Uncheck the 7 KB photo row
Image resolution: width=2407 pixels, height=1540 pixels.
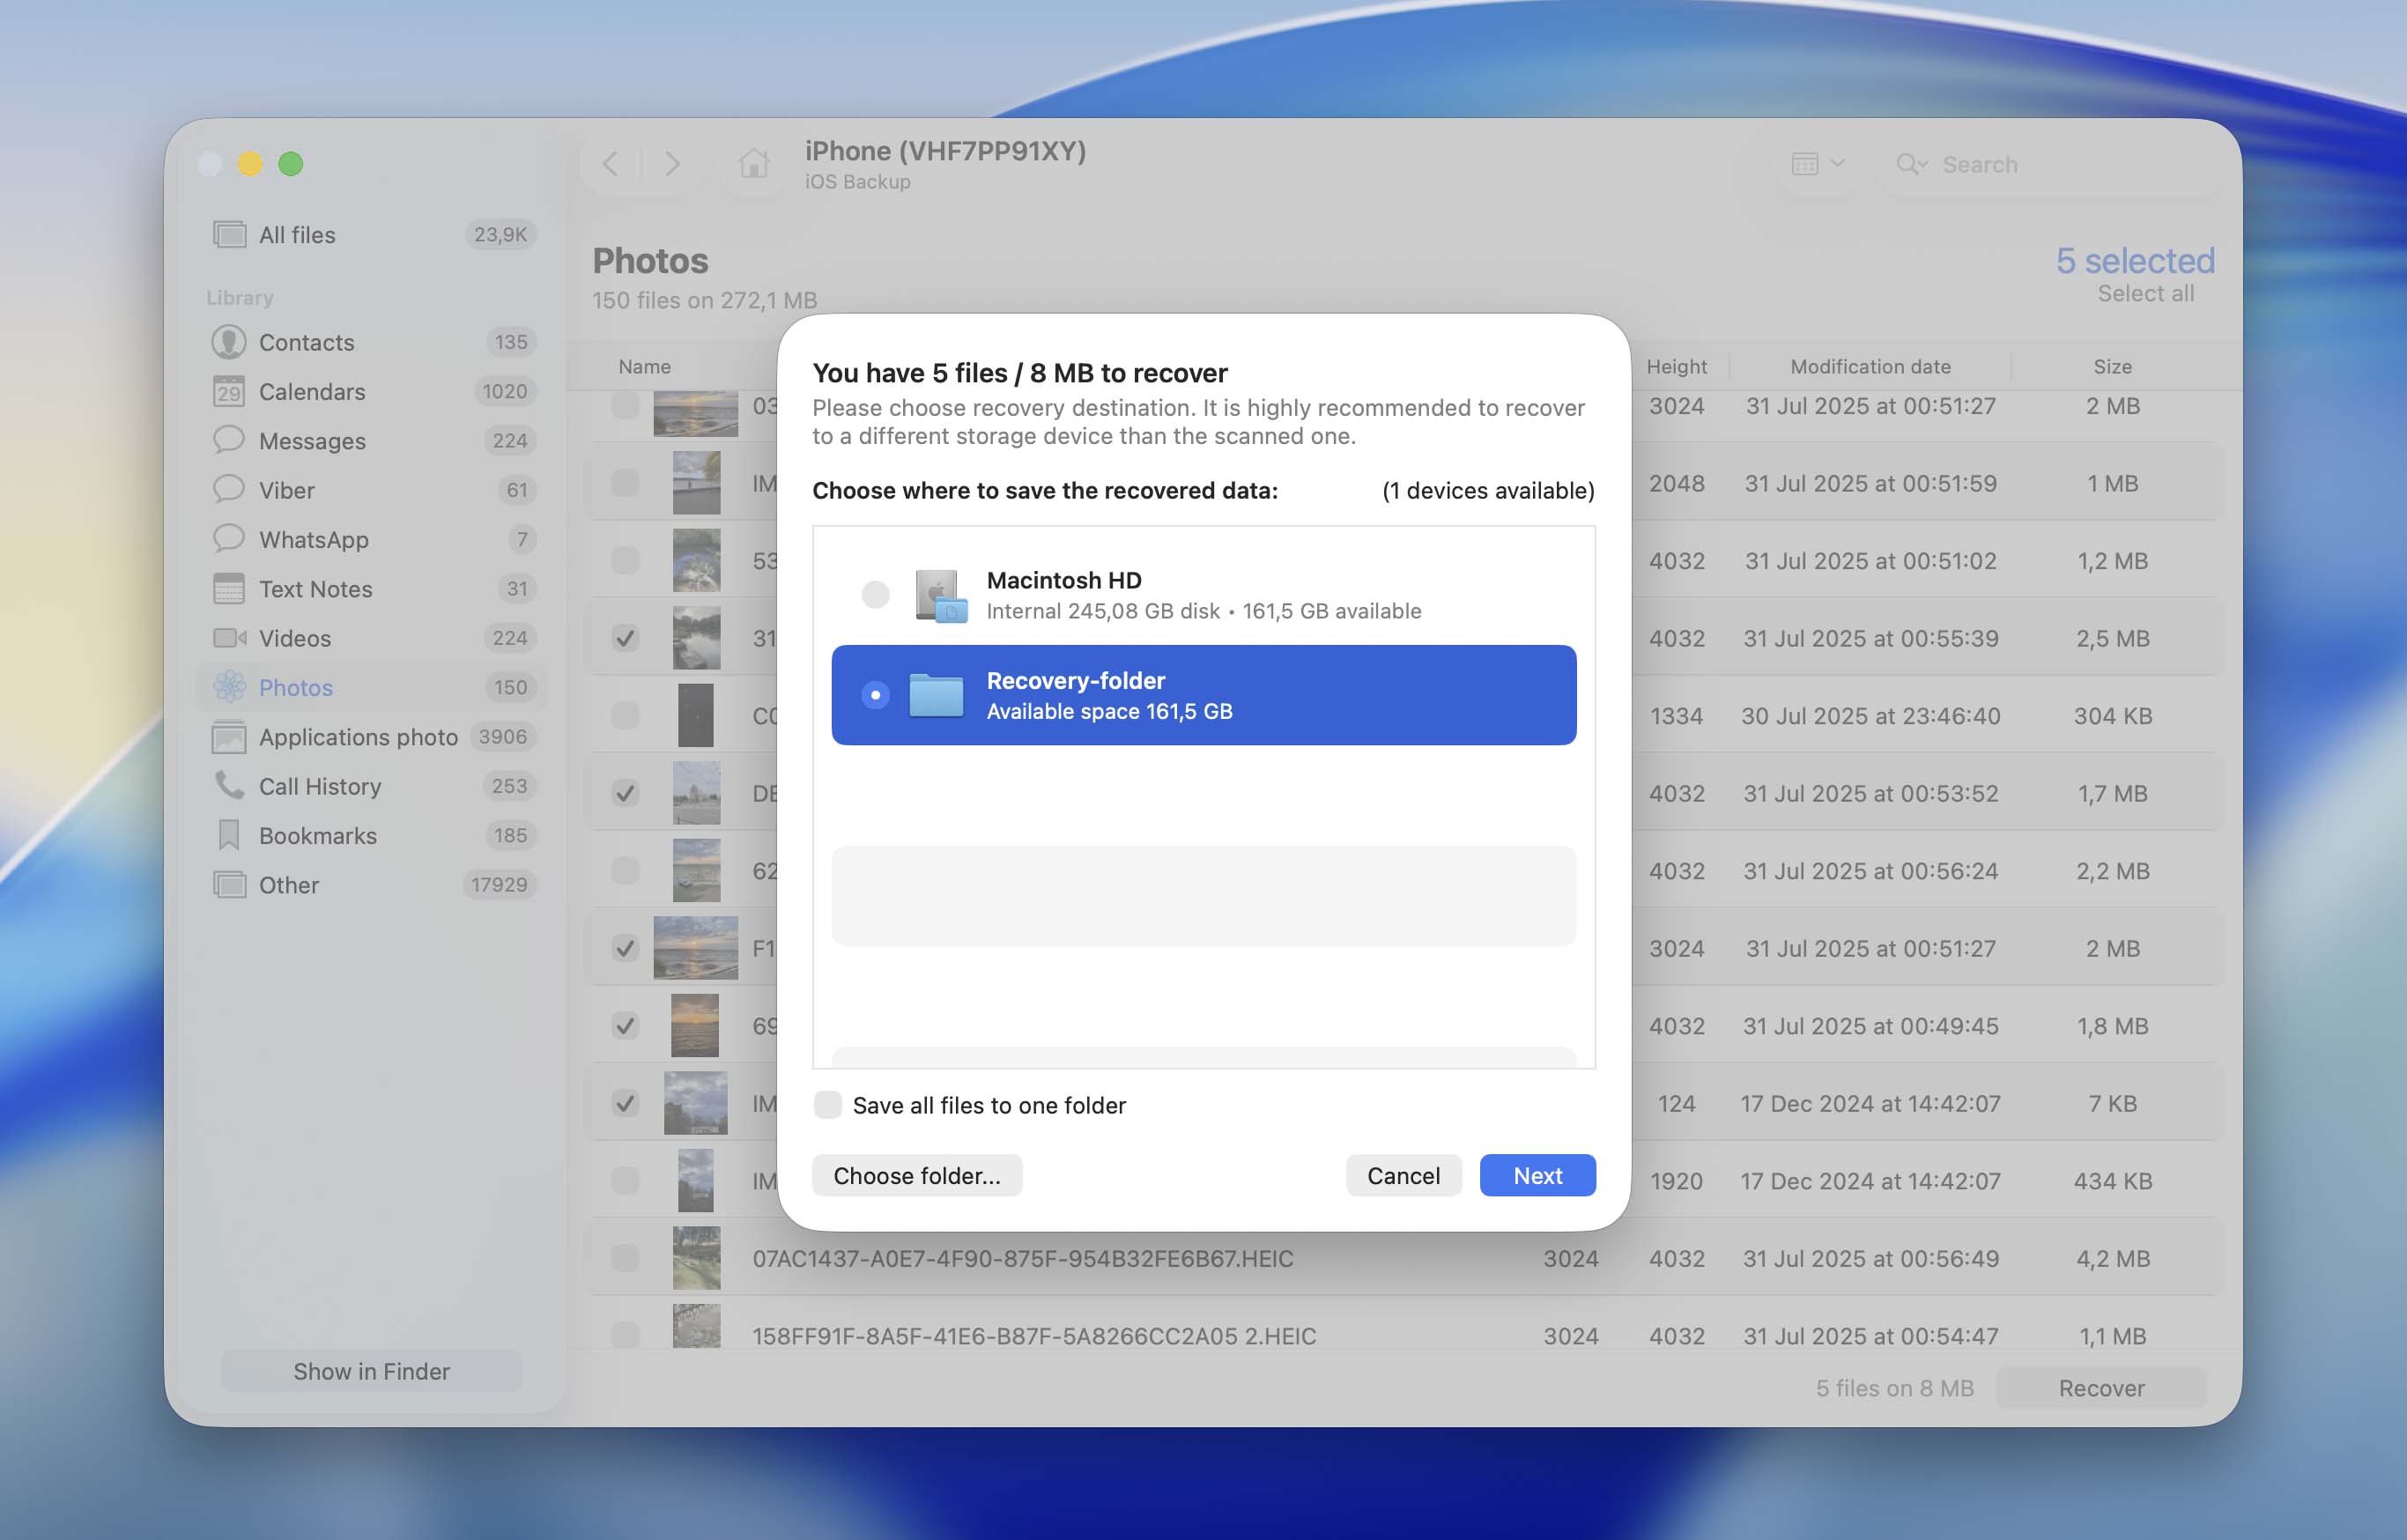tap(625, 1103)
